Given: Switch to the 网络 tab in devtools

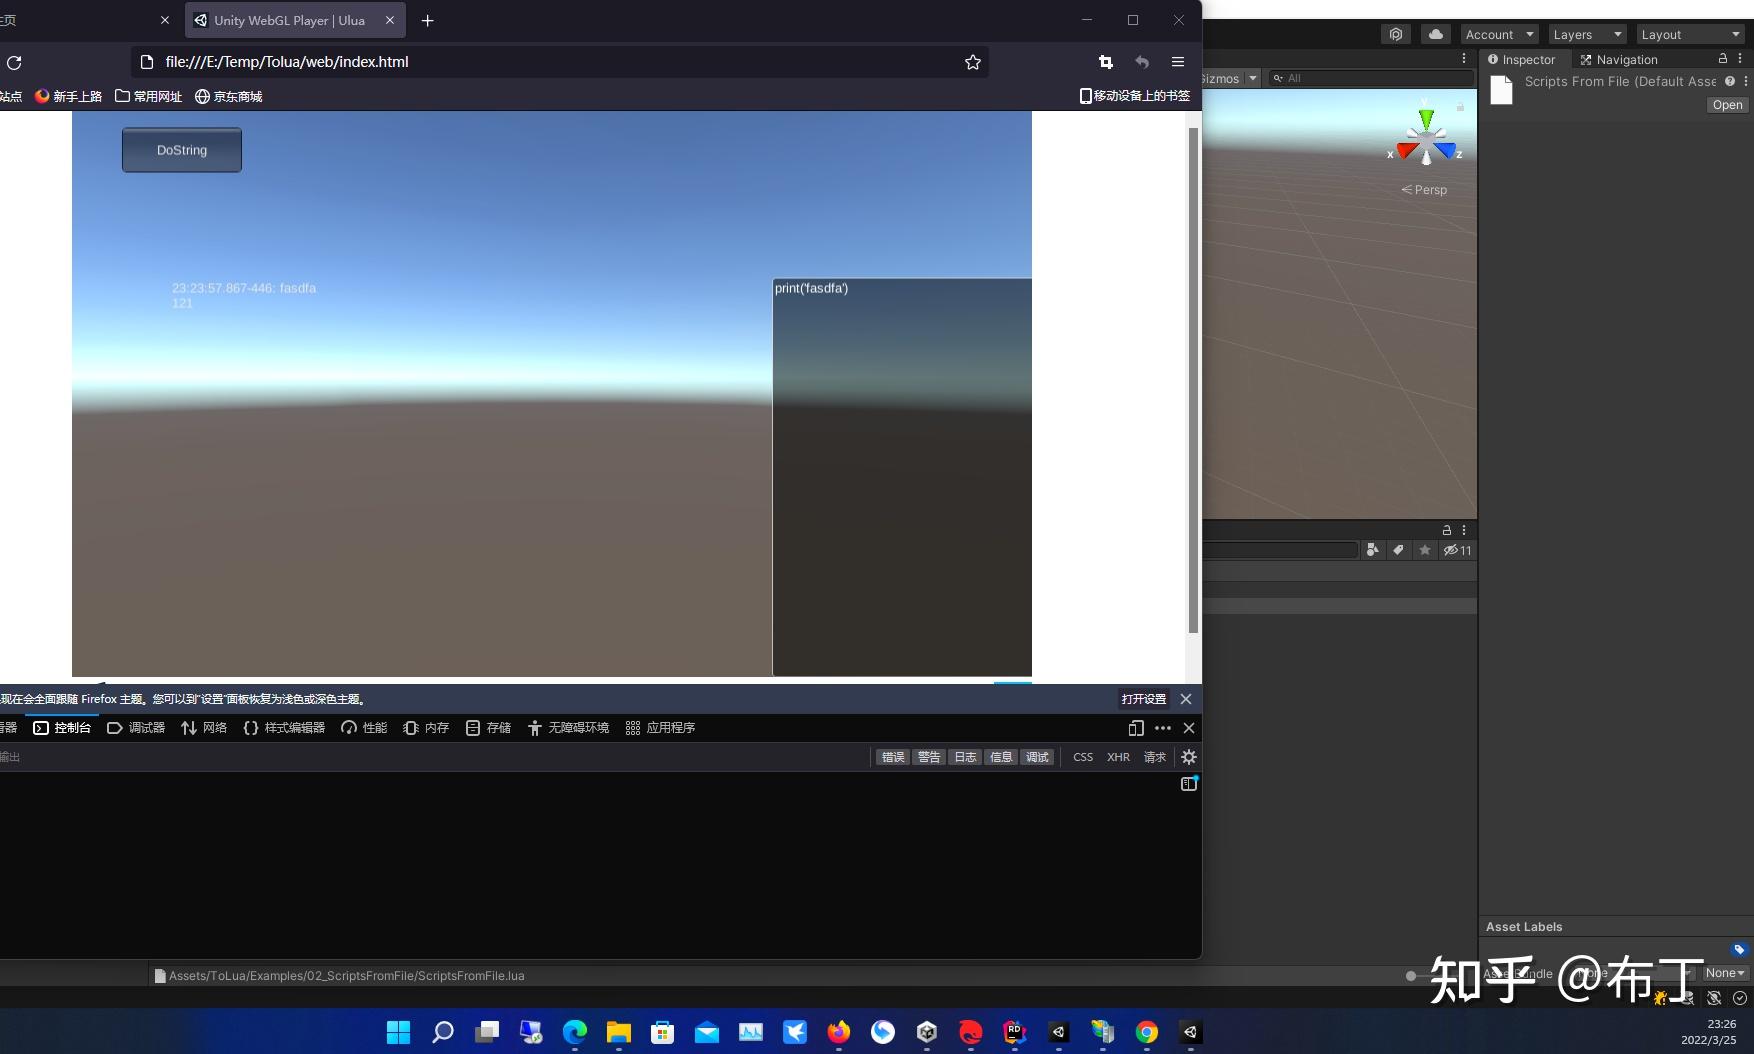Looking at the screenshot, I should coord(204,728).
